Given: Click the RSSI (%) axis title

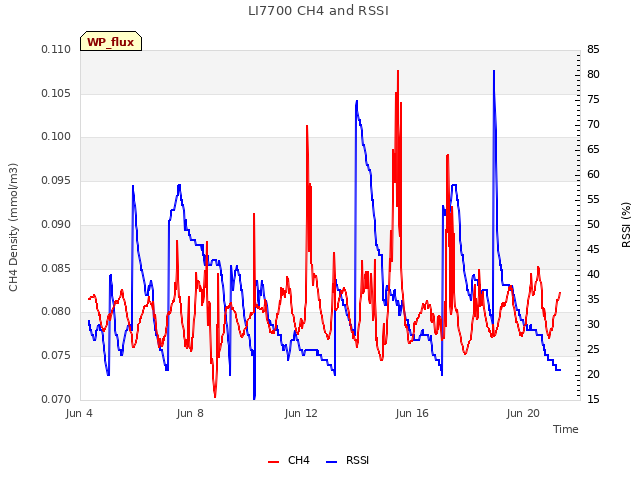Looking at the screenshot, I should coord(626,224).
